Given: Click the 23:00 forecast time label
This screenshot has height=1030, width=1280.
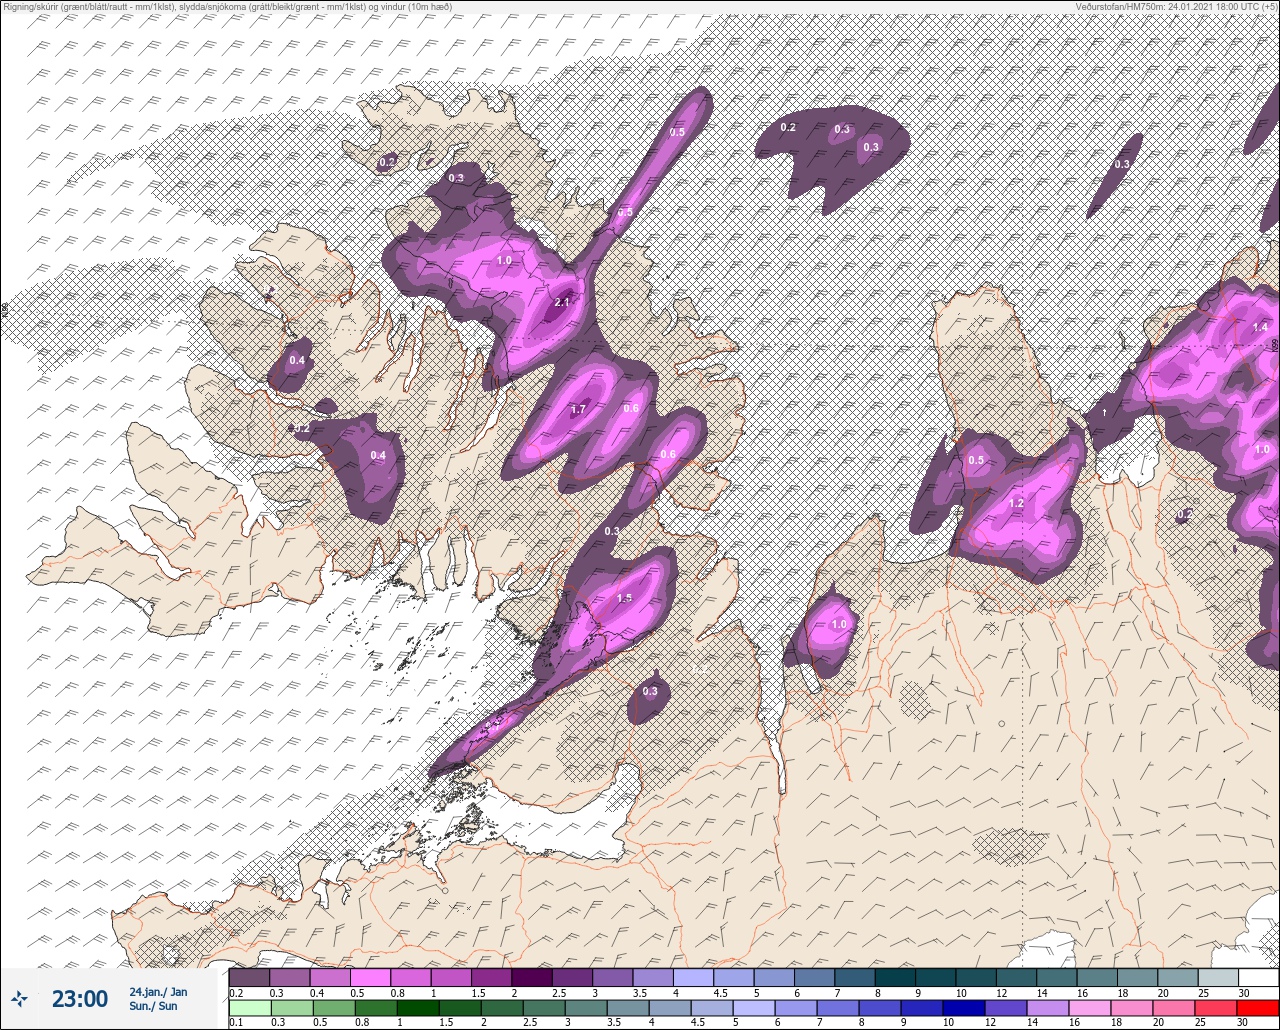Looking at the screenshot, I should (80, 999).
